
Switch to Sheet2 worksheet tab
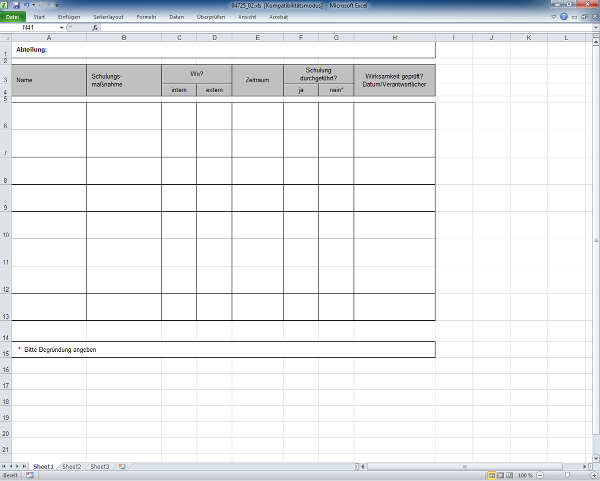[71, 466]
